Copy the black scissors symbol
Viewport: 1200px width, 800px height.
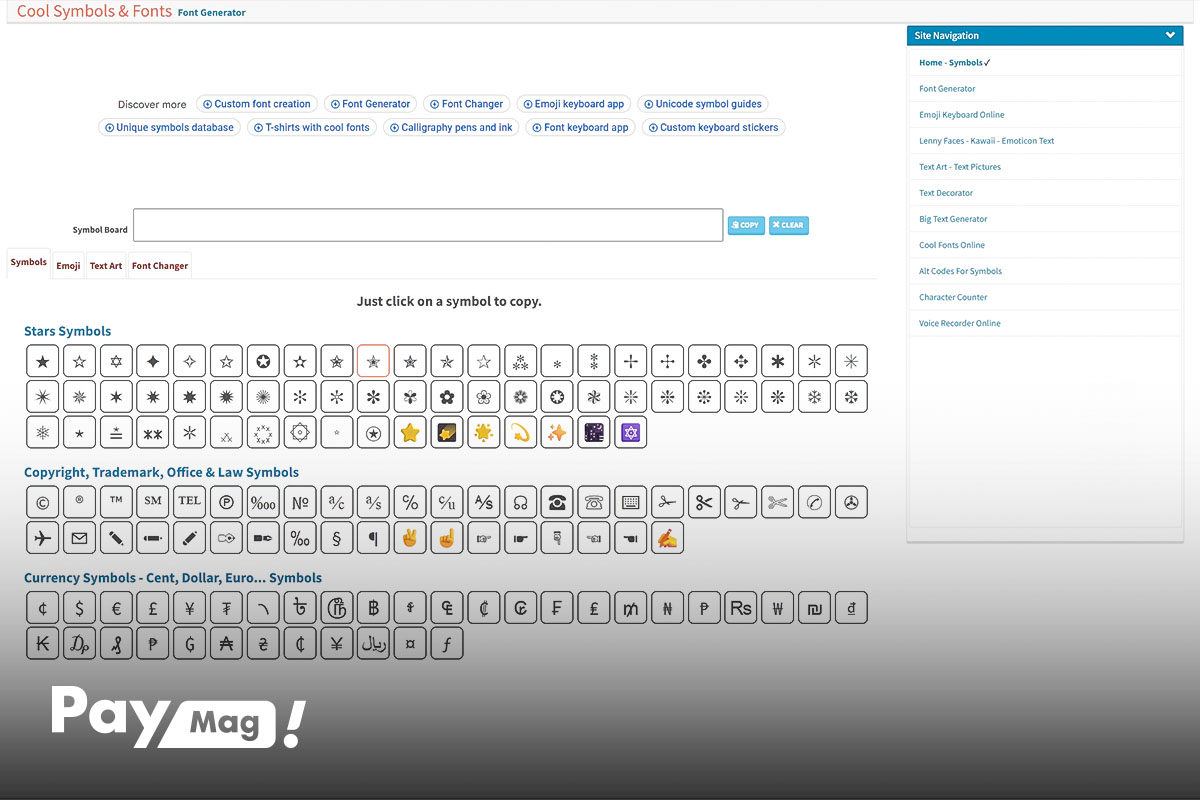[x=704, y=502]
